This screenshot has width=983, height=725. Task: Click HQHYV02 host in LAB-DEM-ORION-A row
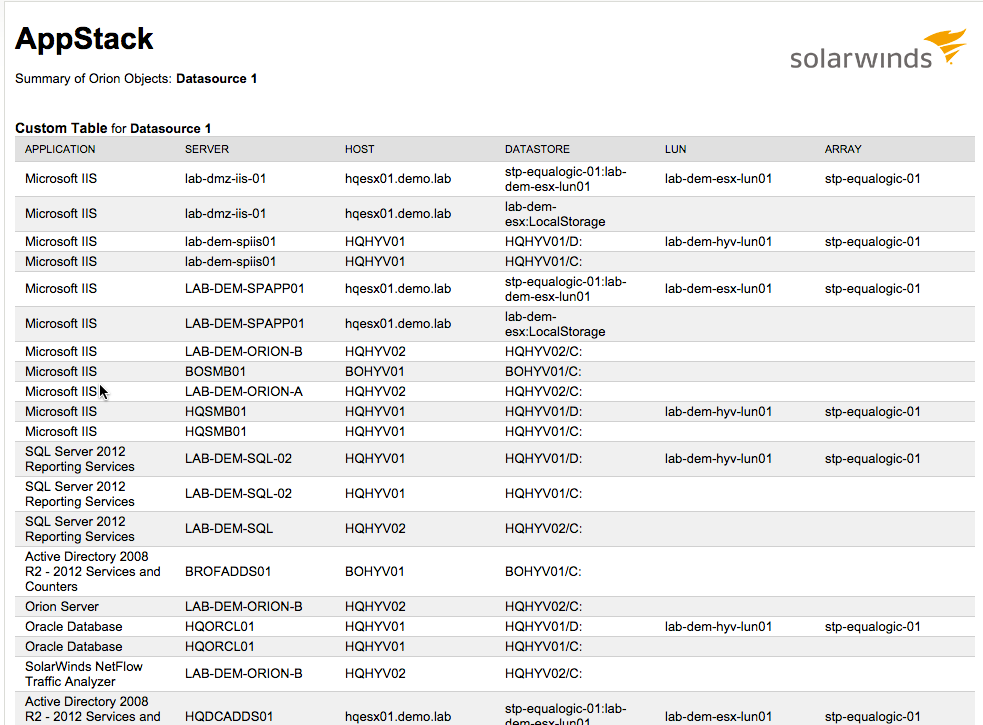pos(375,391)
